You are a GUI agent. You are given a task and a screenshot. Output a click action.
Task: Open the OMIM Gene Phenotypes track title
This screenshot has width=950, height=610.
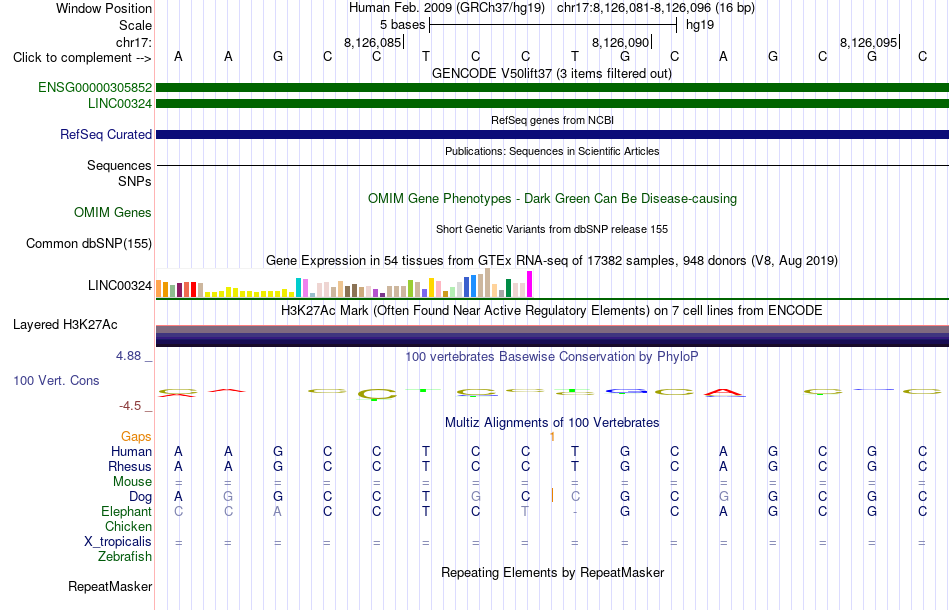coord(552,199)
